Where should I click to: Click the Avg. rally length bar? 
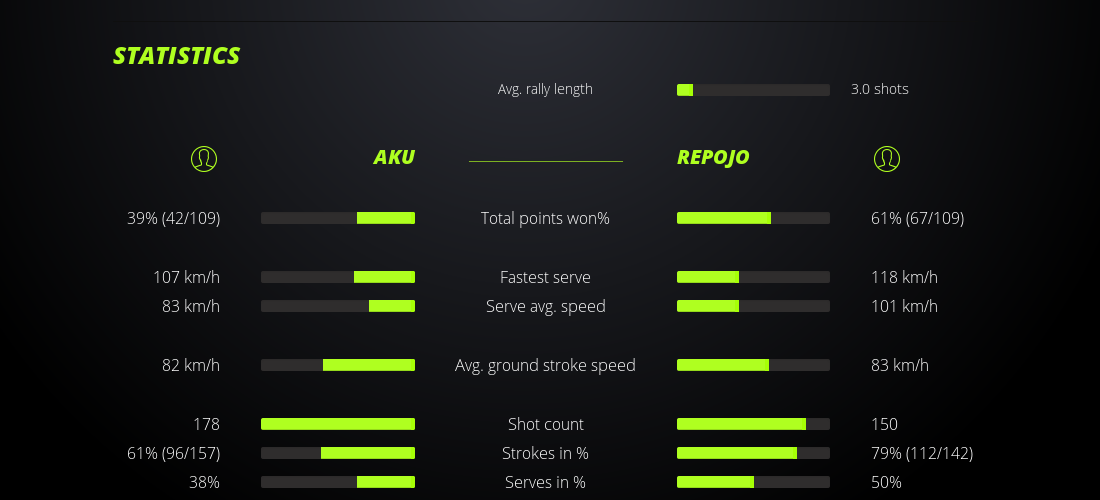point(753,90)
